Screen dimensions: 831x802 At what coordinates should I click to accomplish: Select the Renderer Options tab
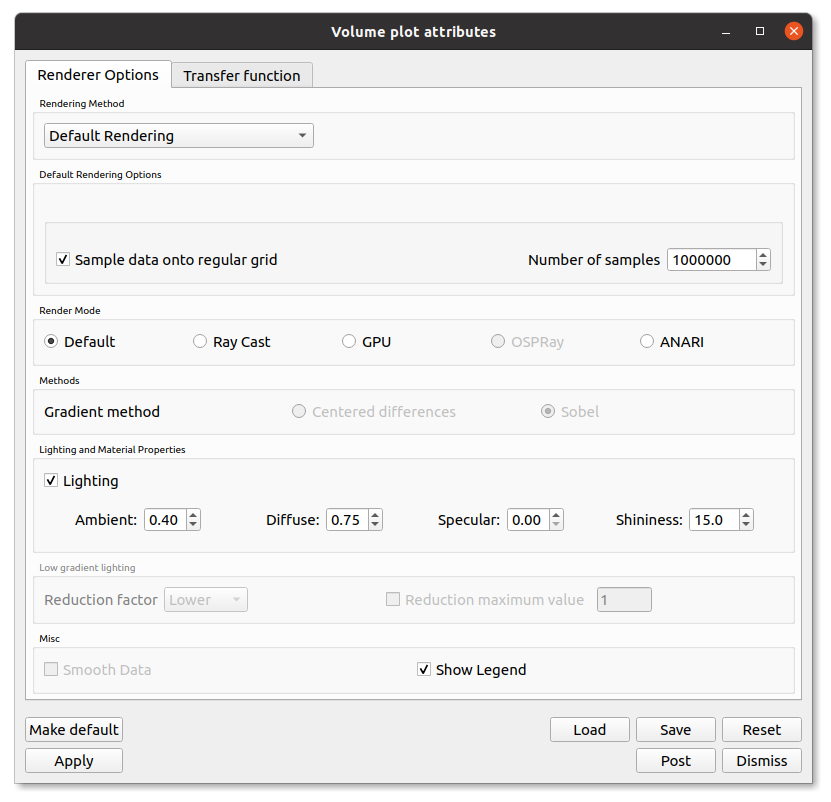point(98,75)
